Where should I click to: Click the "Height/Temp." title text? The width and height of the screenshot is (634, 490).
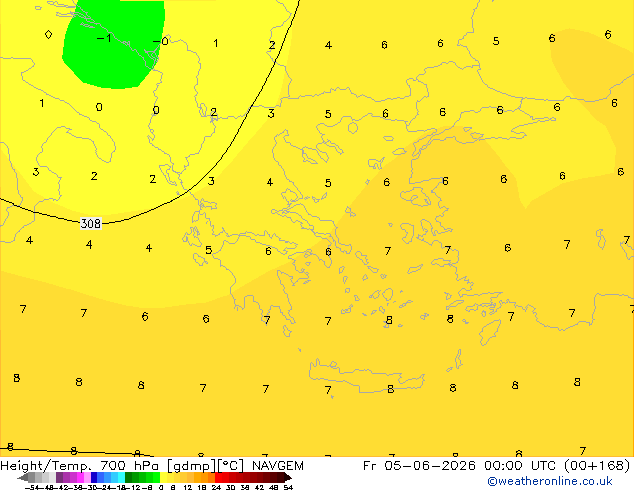tap(45, 466)
